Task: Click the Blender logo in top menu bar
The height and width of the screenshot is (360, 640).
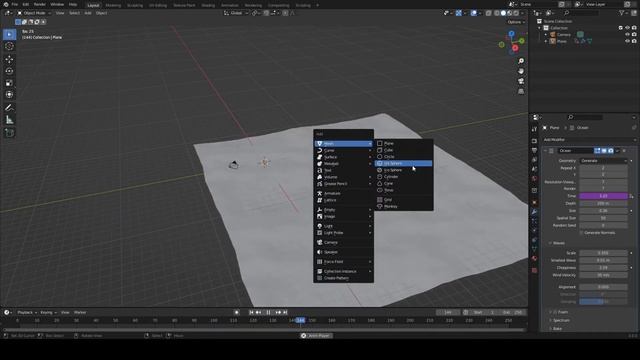Action: [6, 4]
